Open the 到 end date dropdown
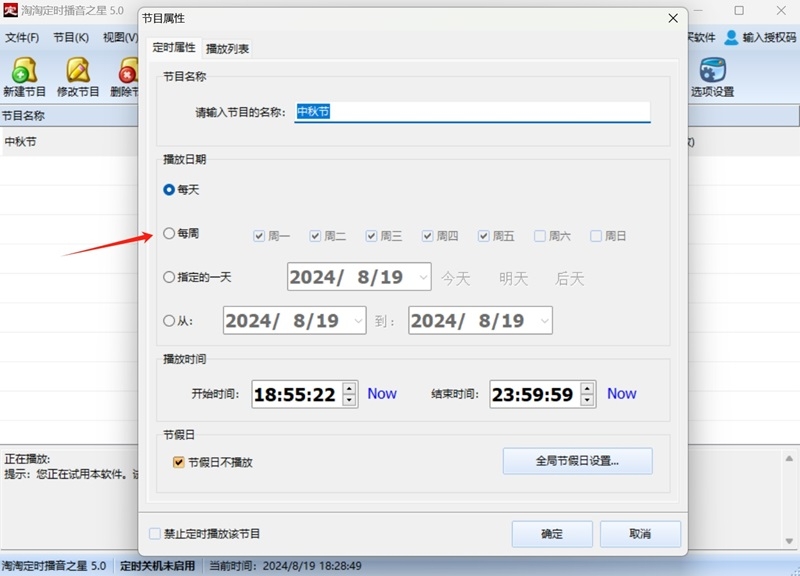The height and width of the screenshot is (576, 800). pyautogui.click(x=545, y=321)
